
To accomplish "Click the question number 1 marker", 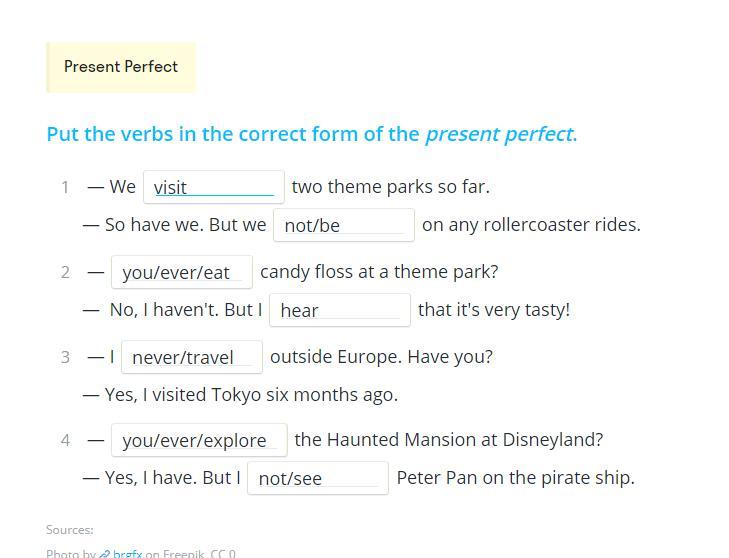I will coord(65,187).
